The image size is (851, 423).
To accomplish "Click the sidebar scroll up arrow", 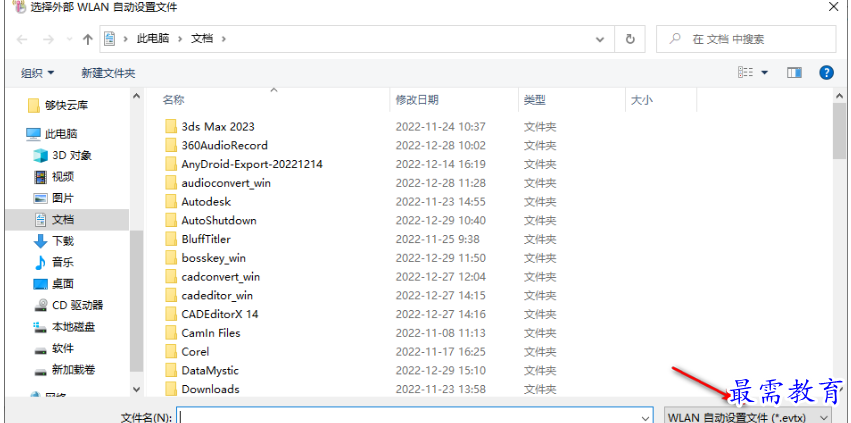I will click(x=136, y=97).
